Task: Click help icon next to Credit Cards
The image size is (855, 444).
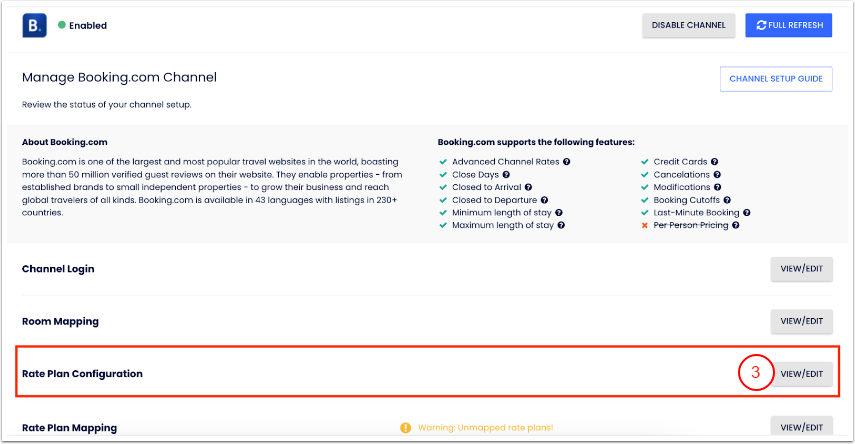Action: pos(715,161)
